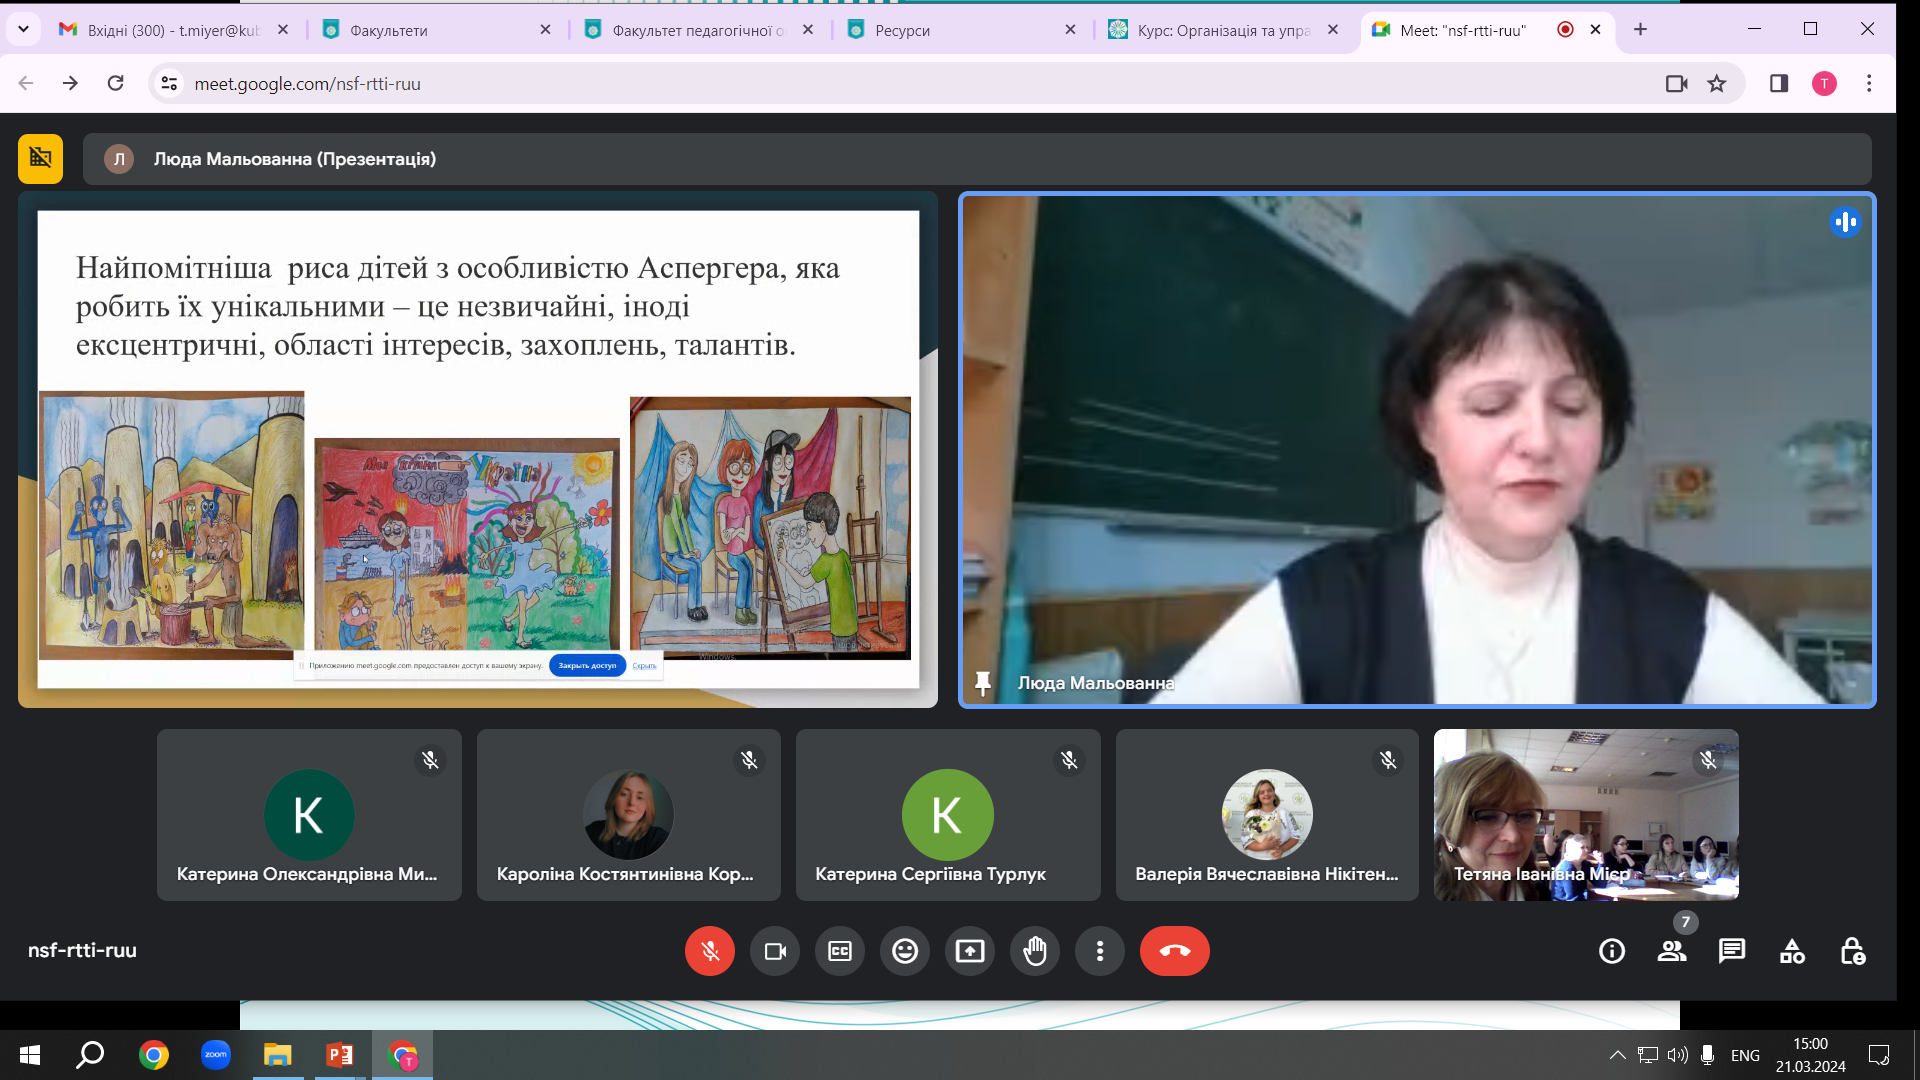Image resolution: width=1920 pixels, height=1080 pixels.
Task: Expand the tab search dropdown arrow
Action: pos(23,30)
